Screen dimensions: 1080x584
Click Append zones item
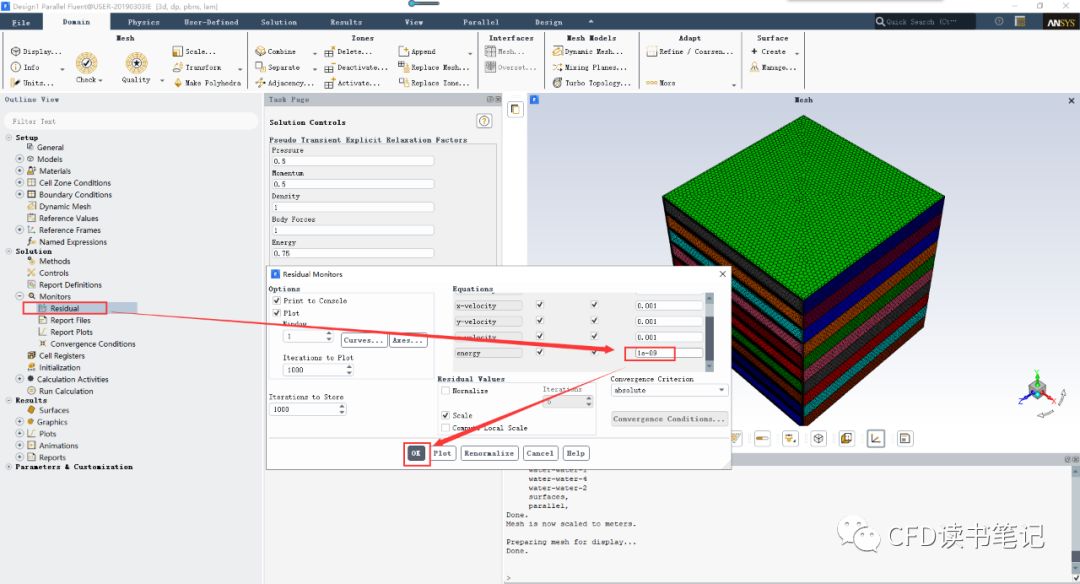(x=417, y=52)
